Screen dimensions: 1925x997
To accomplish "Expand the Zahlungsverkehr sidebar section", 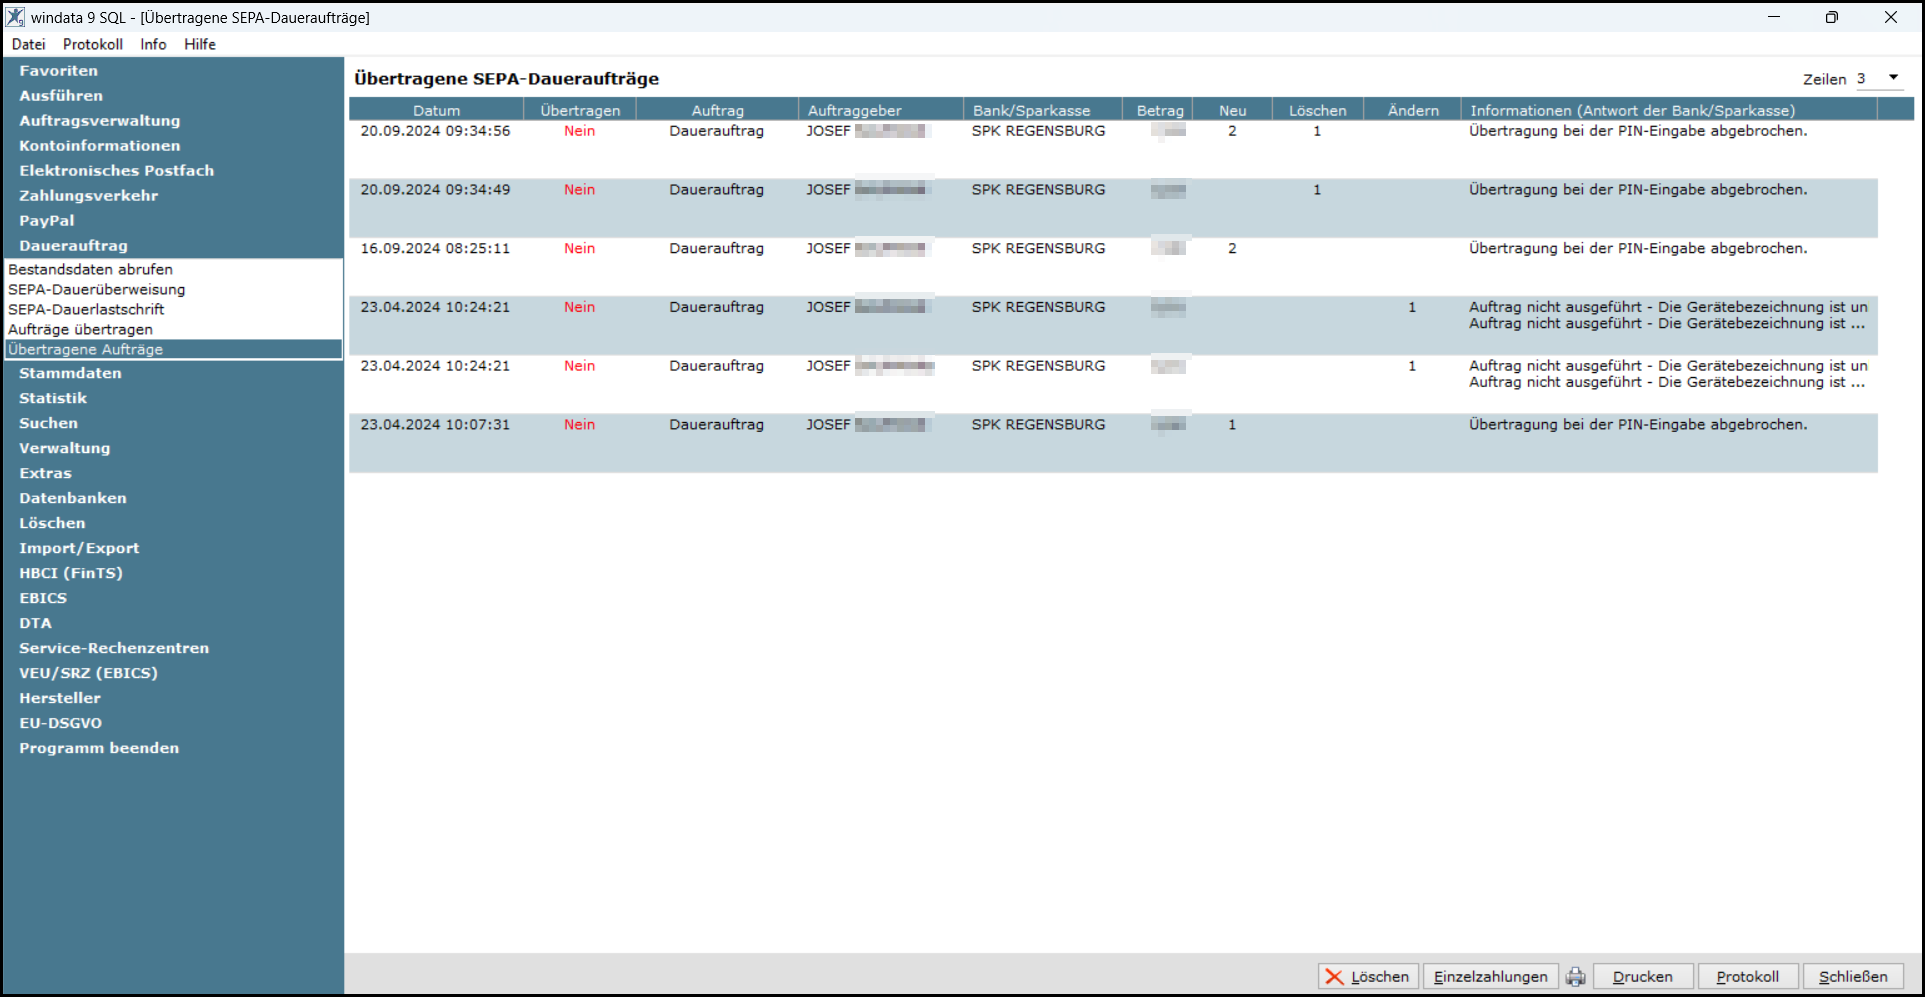I will coord(88,196).
